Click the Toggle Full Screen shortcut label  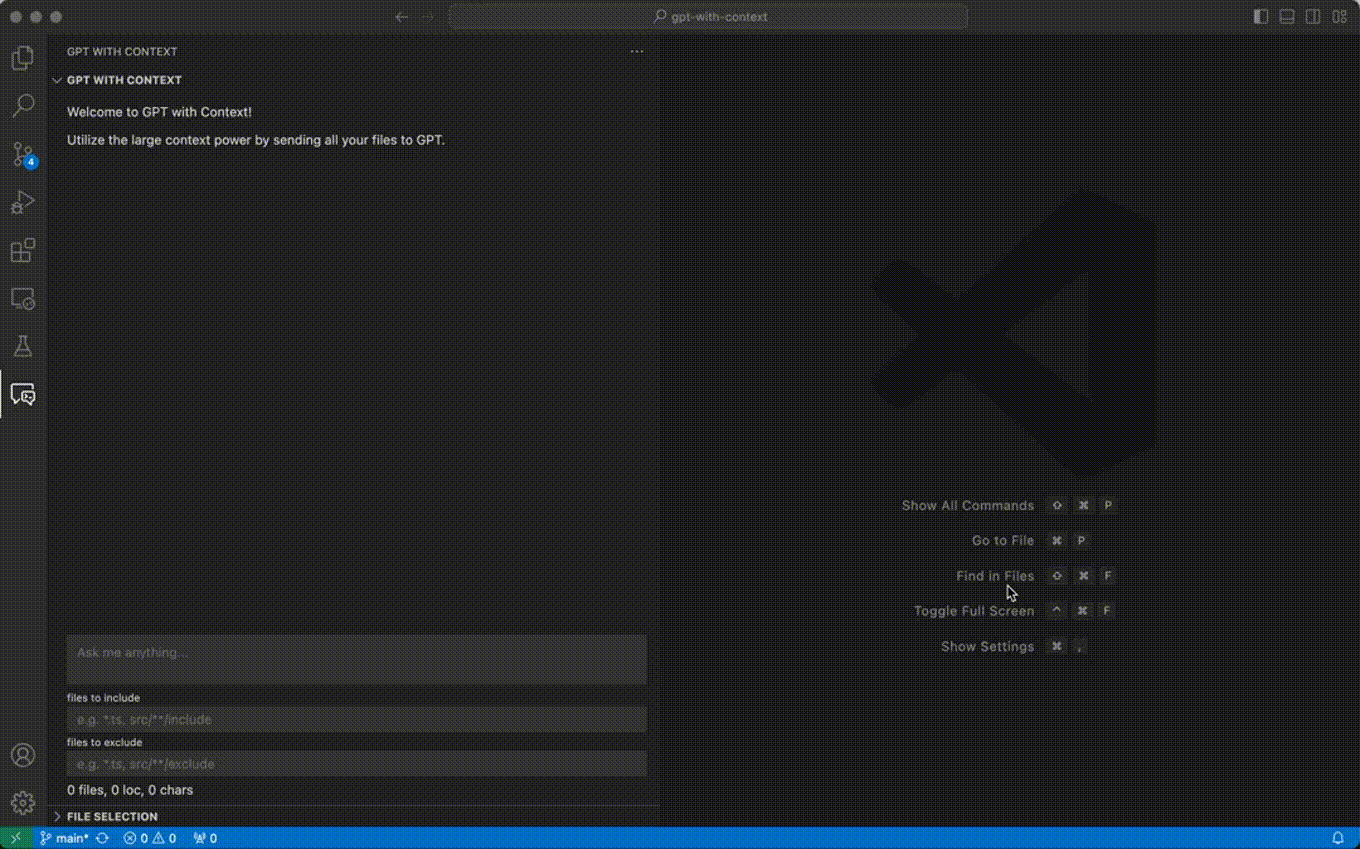tap(974, 611)
